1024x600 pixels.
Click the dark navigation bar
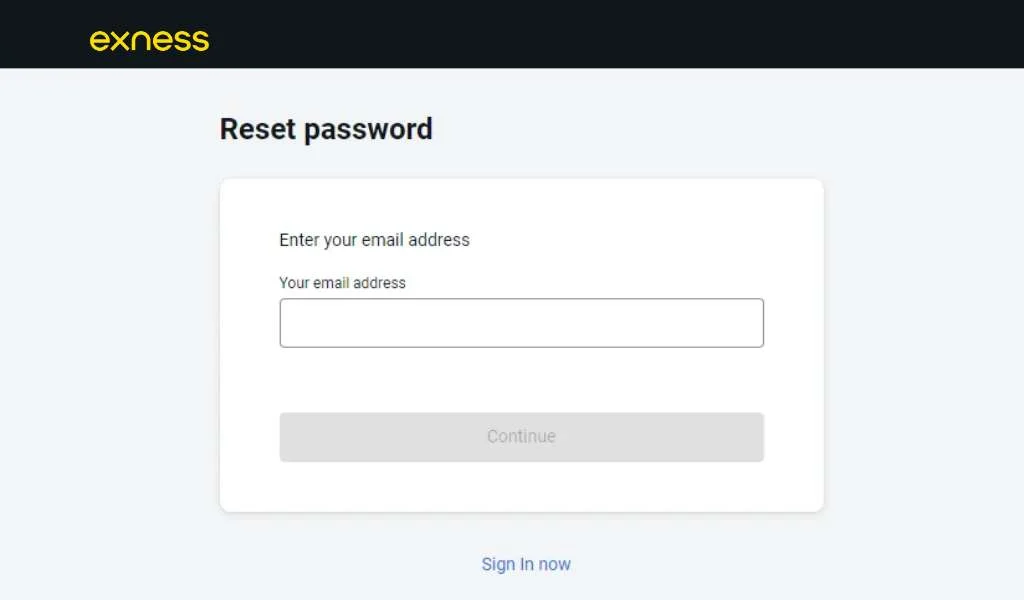(x=600, y=33)
